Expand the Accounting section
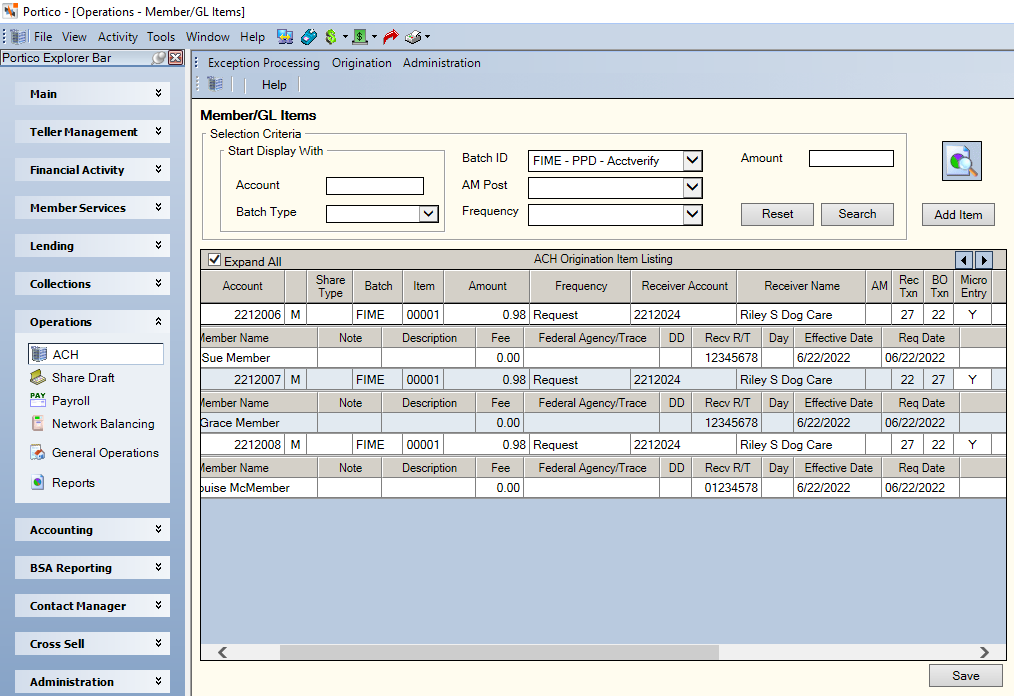This screenshot has width=1014, height=696. [92, 530]
